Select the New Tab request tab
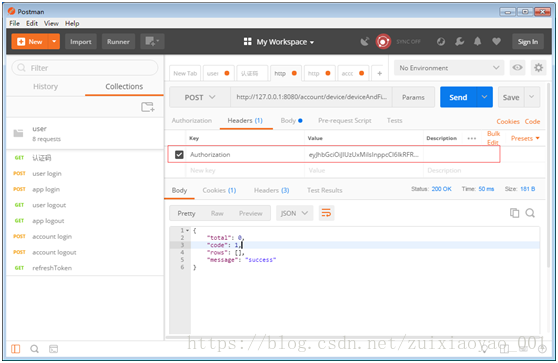This screenshot has width=558, height=363. (185, 73)
